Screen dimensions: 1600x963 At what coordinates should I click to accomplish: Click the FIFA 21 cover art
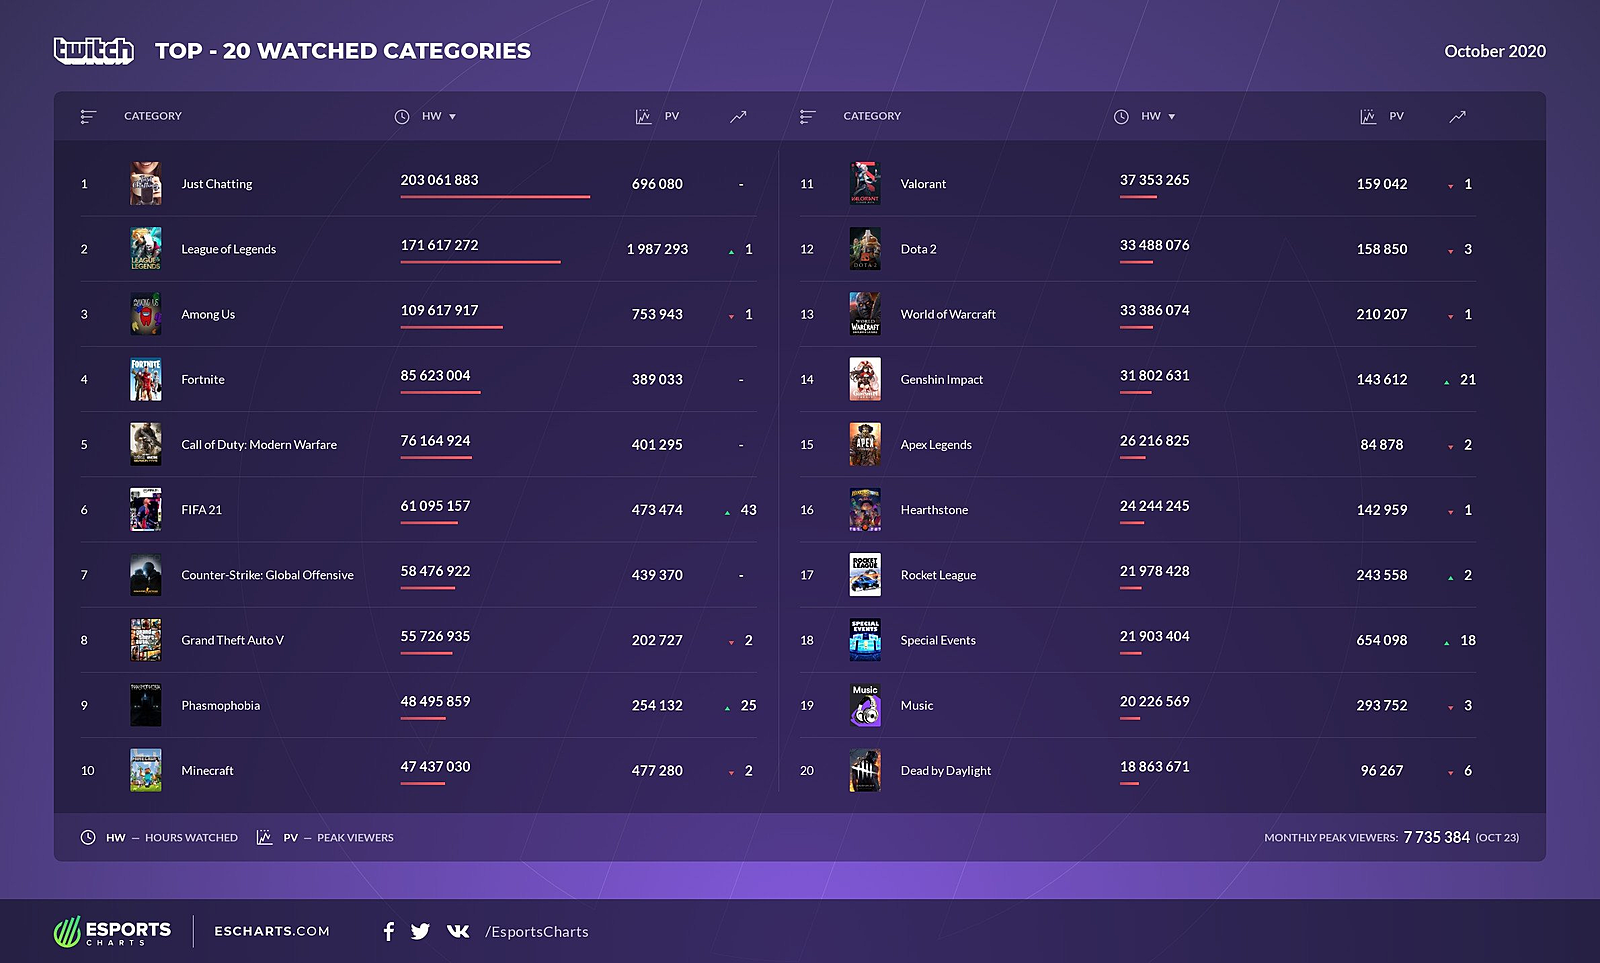pyautogui.click(x=146, y=510)
